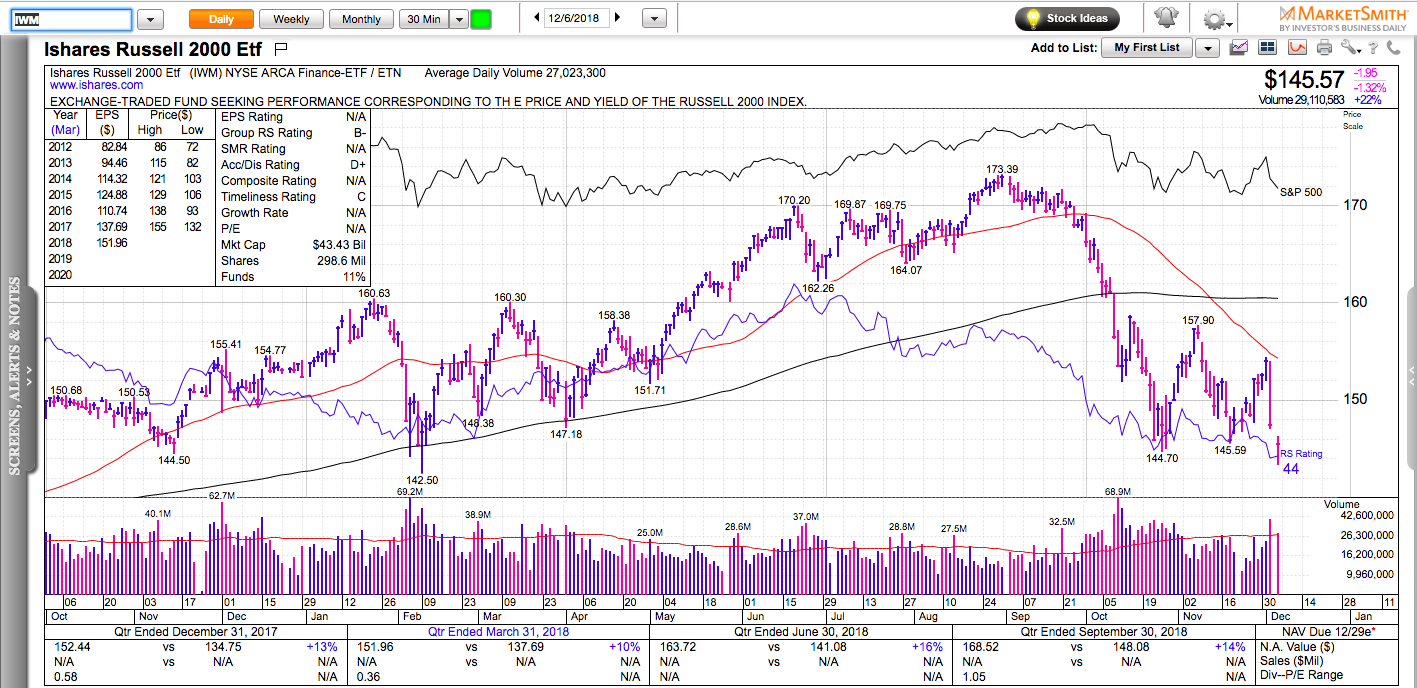Click the 68.9M volume peak label
Screen dimensions: 1417x688
tap(1117, 492)
